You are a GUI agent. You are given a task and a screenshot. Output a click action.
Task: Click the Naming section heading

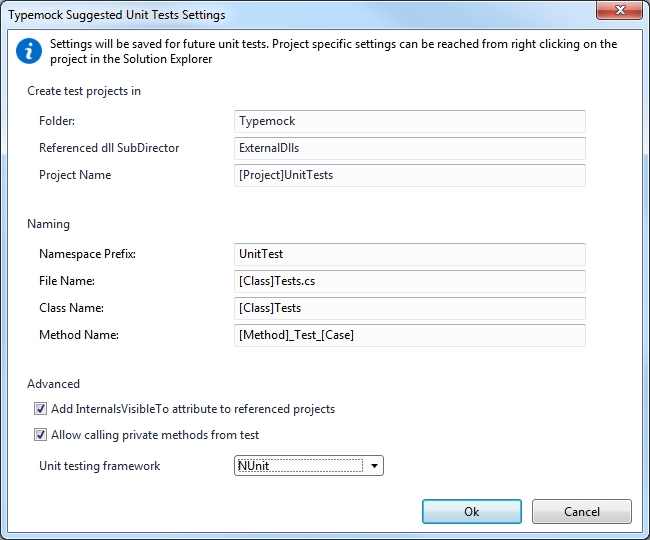point(48,224)
